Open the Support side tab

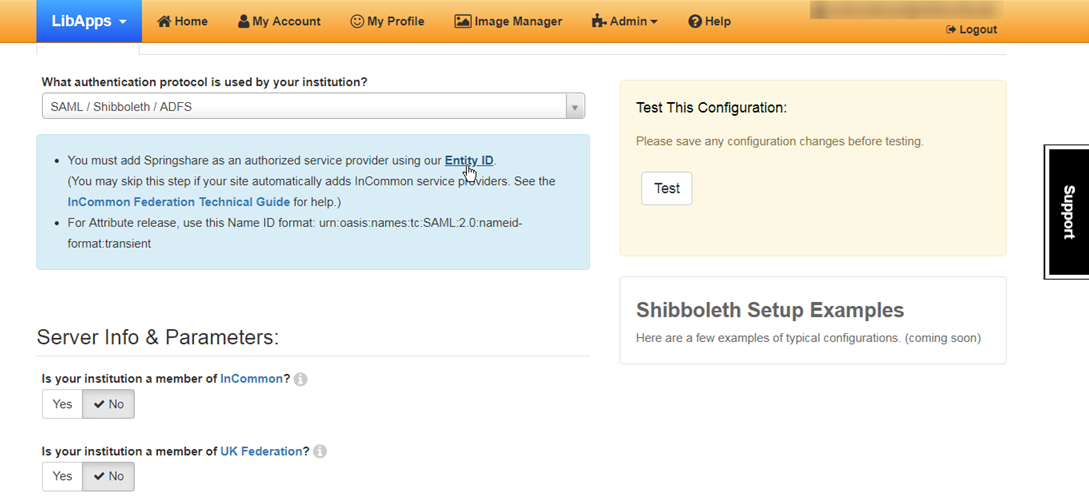pyautogui.click(x=1067, y=212)
